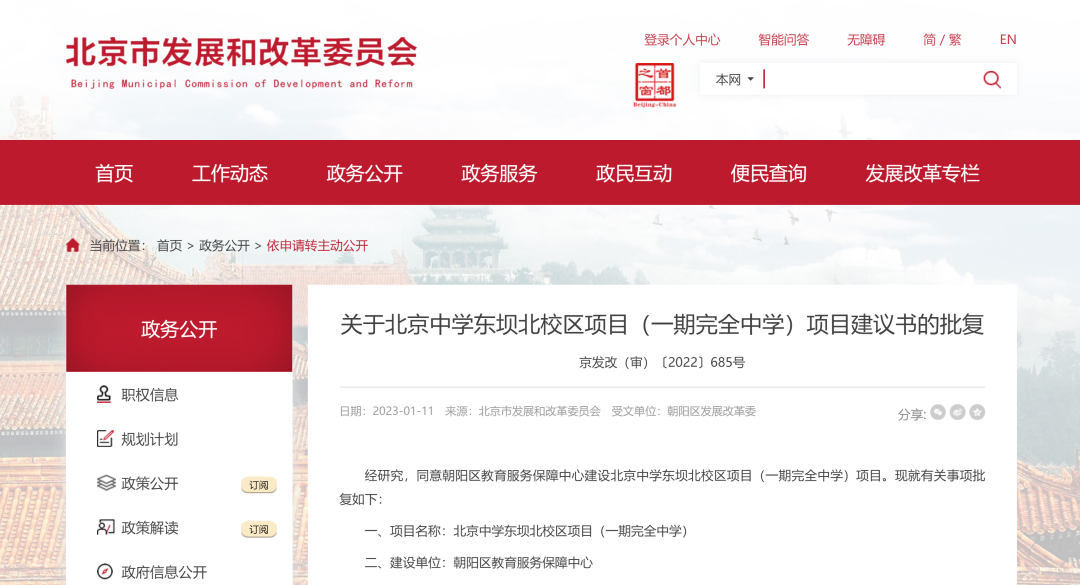Click the home icon in breadcrumb
The height and width of the screenshot is (585, 1080).
73,246
